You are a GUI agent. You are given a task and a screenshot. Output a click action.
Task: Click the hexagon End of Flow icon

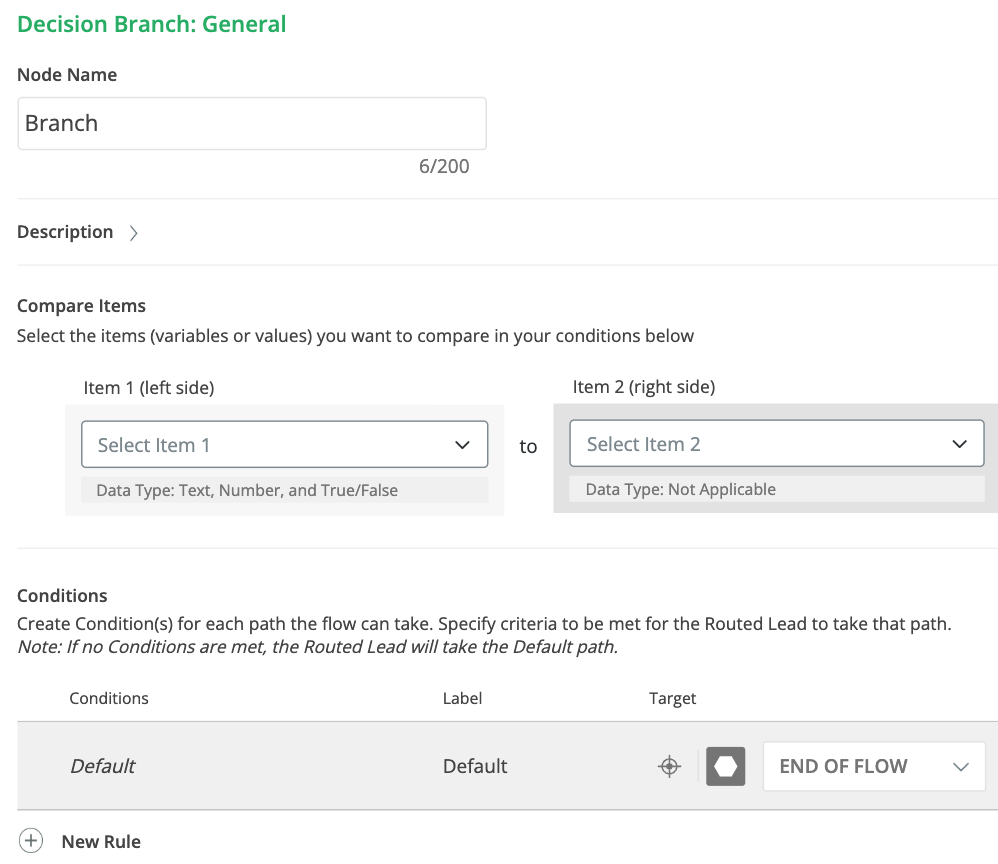726,767
